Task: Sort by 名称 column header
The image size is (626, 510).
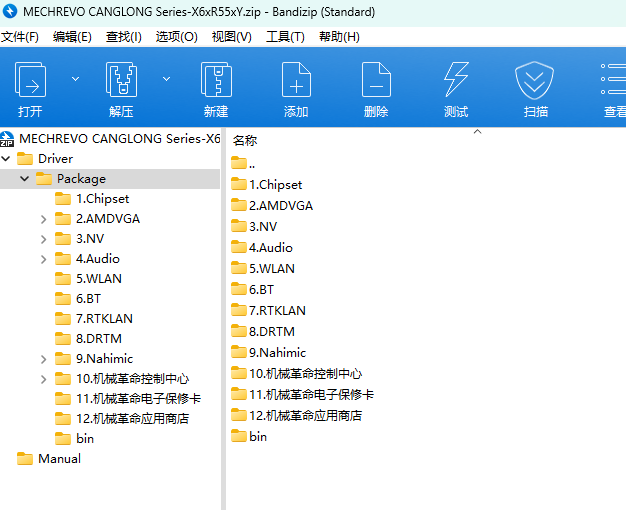Action: [x=245, y=140]
